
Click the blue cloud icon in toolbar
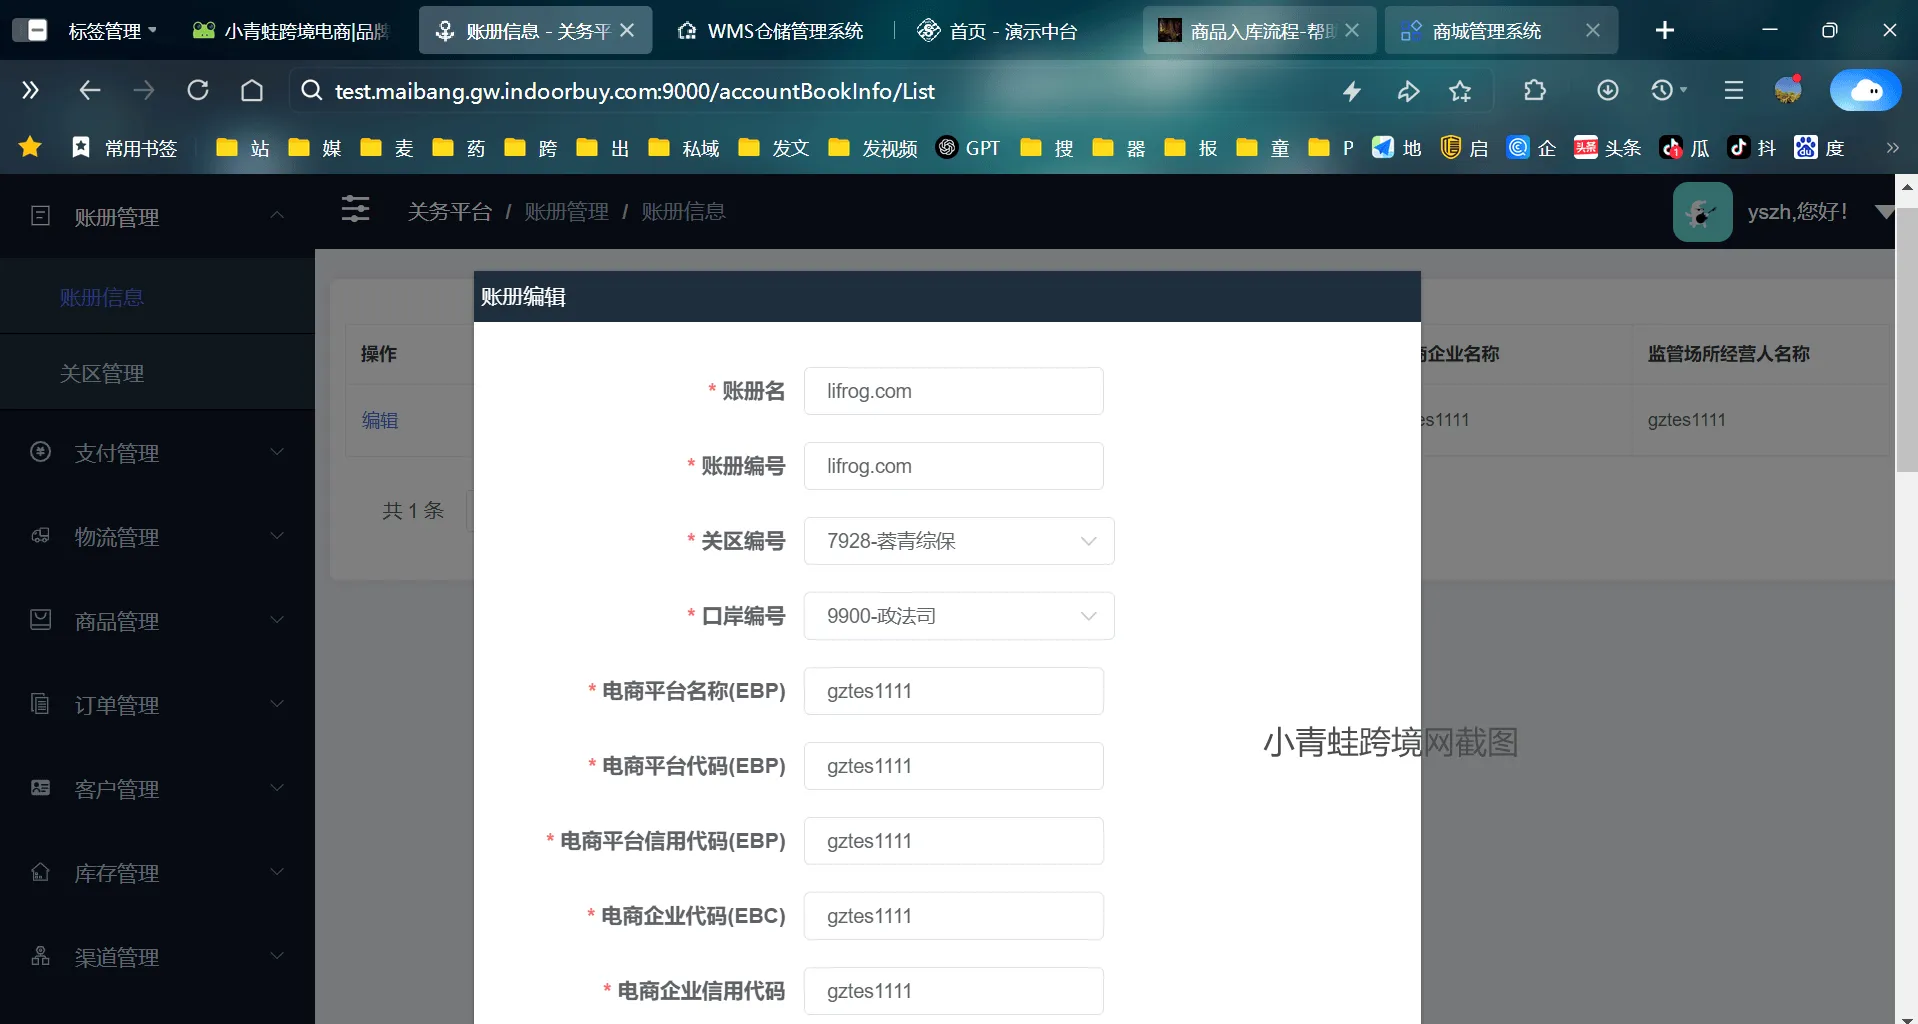click(x=1865, y=91)
